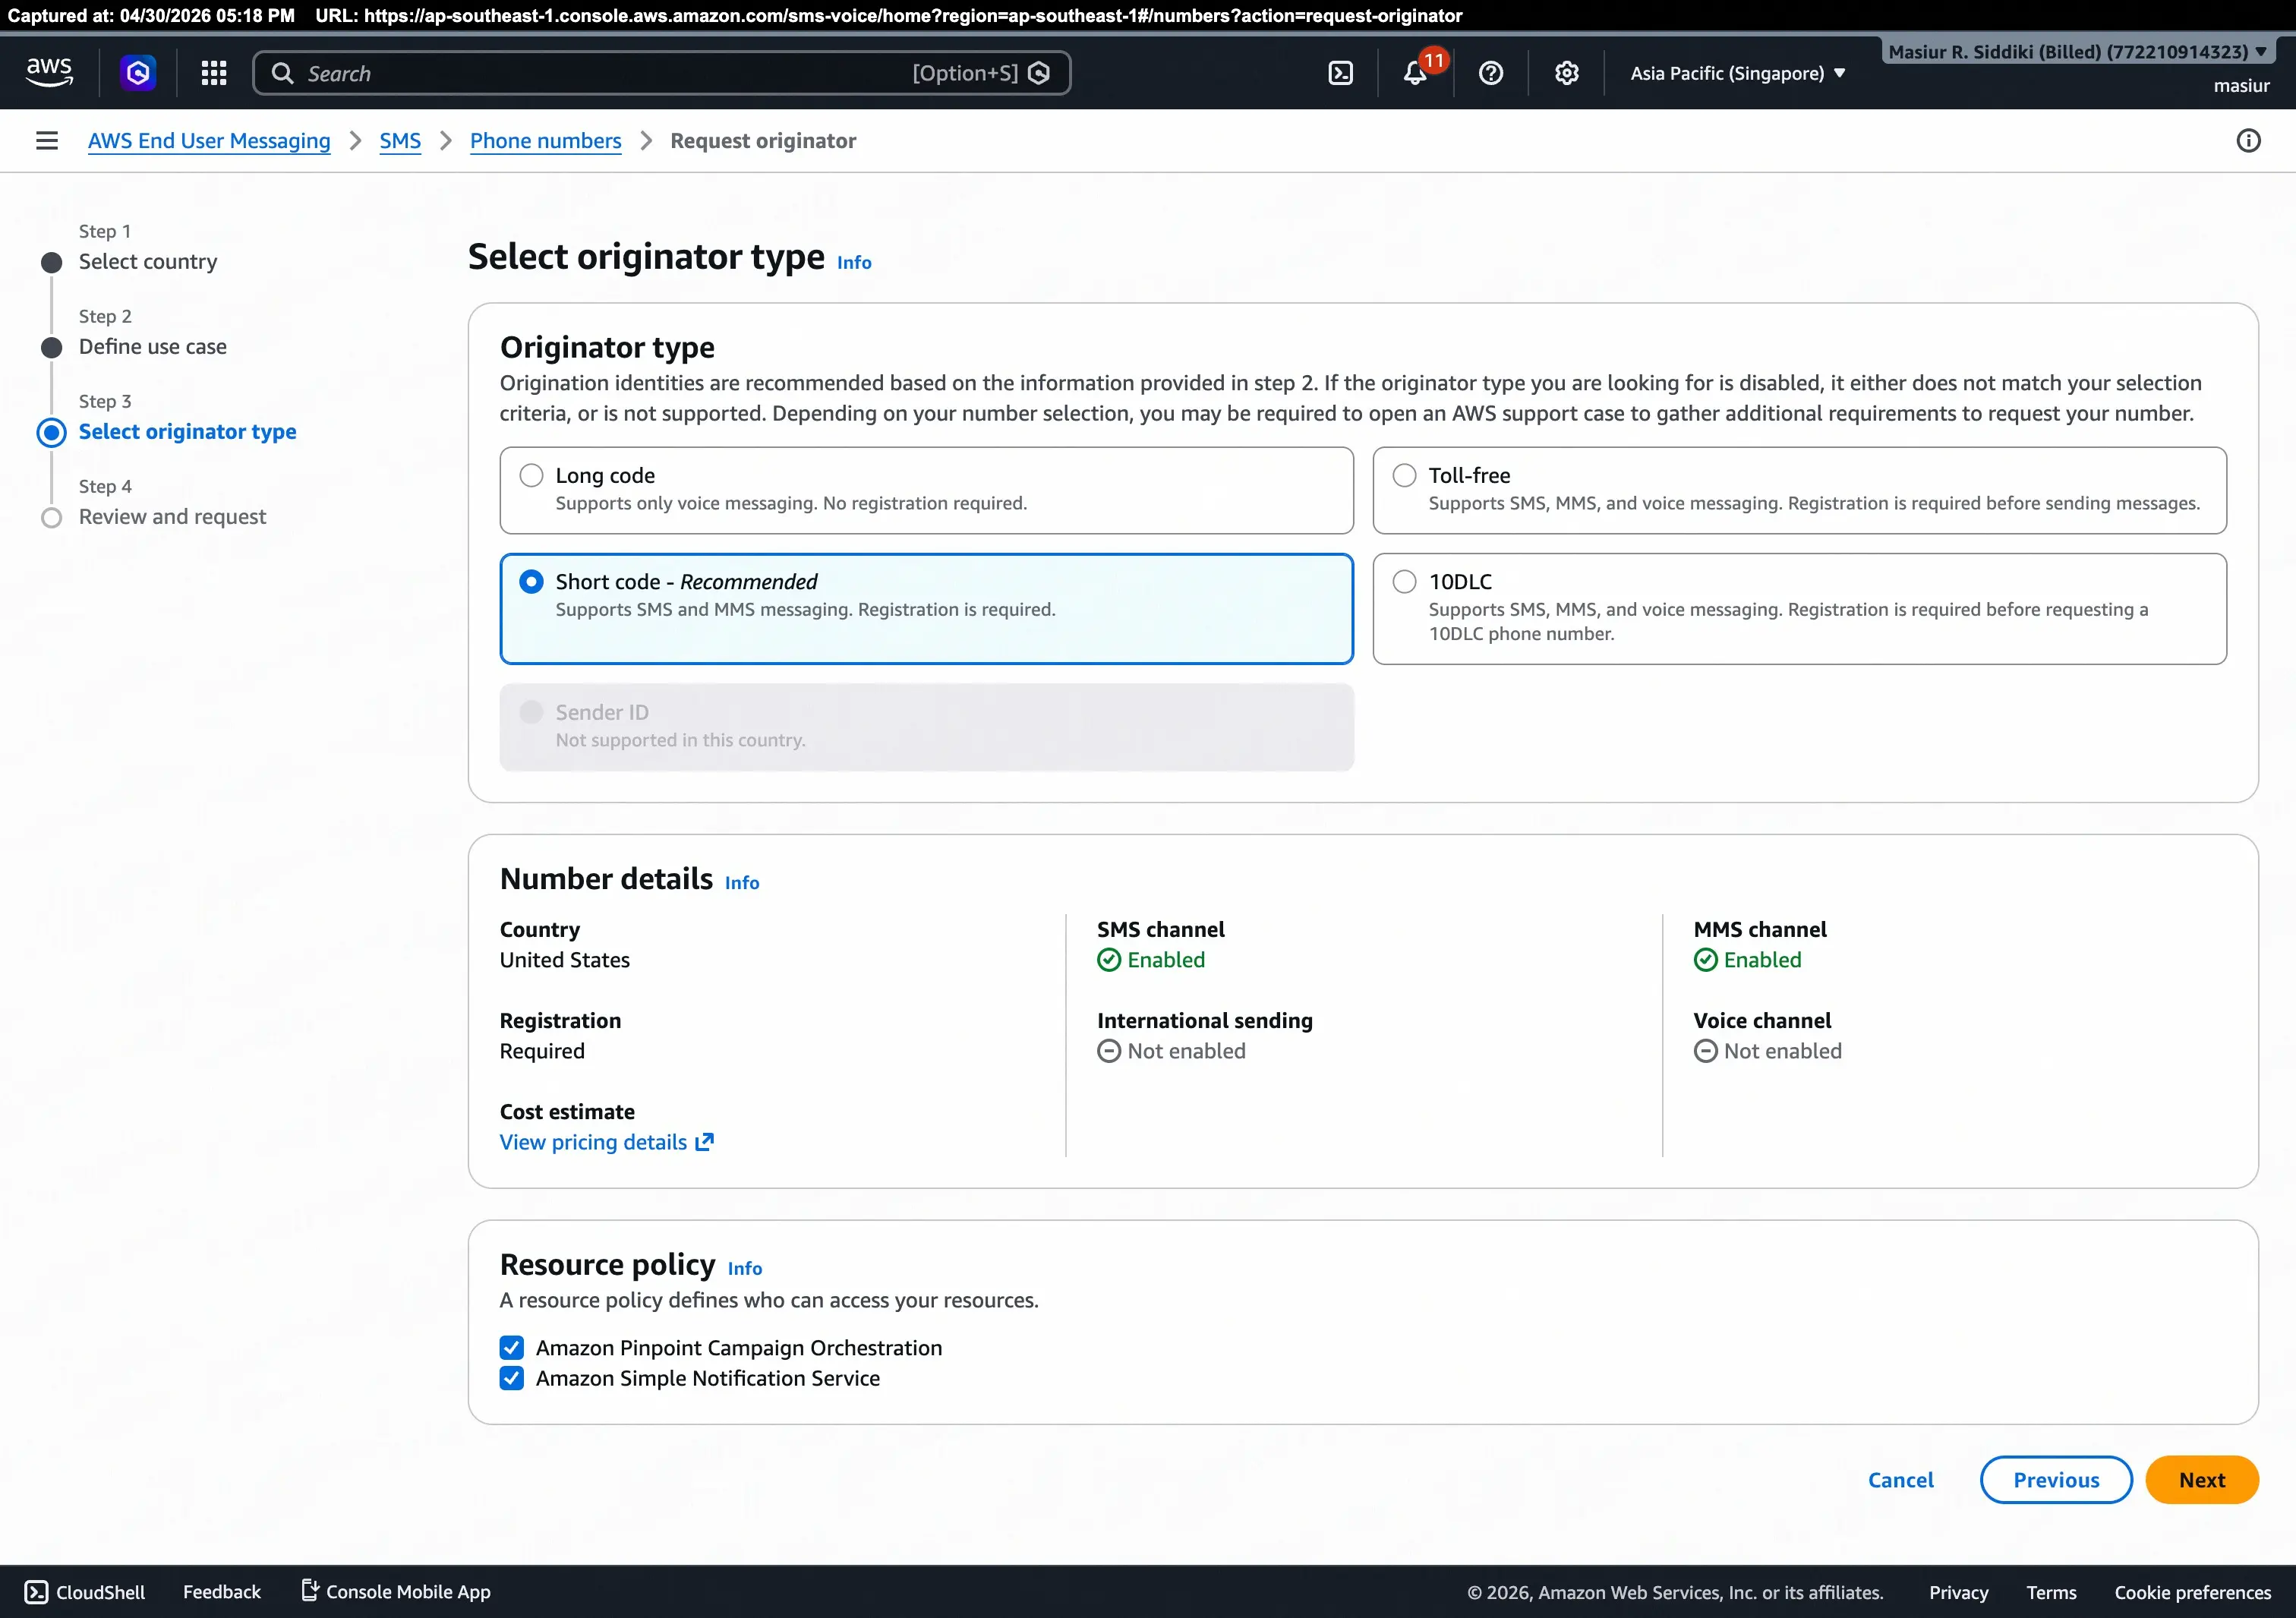Uncheck Amazon Simple Notification Service
The image size is (2296, 1618).
(512, 1378)
